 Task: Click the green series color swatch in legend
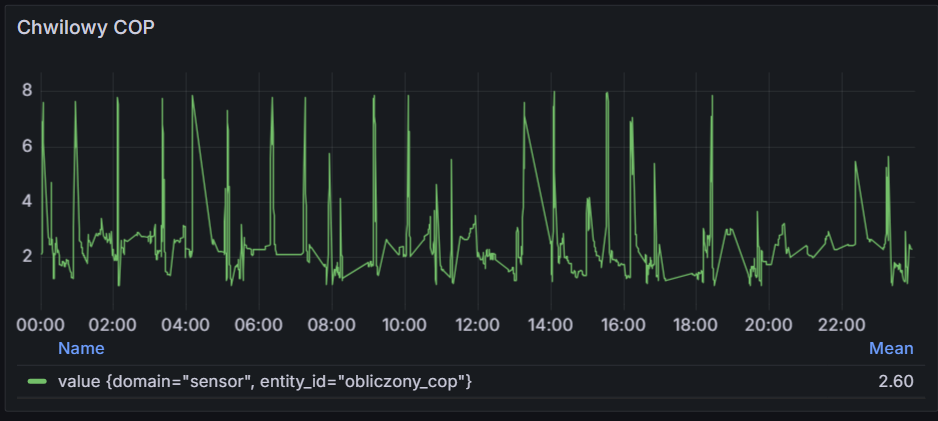point(37,381)
